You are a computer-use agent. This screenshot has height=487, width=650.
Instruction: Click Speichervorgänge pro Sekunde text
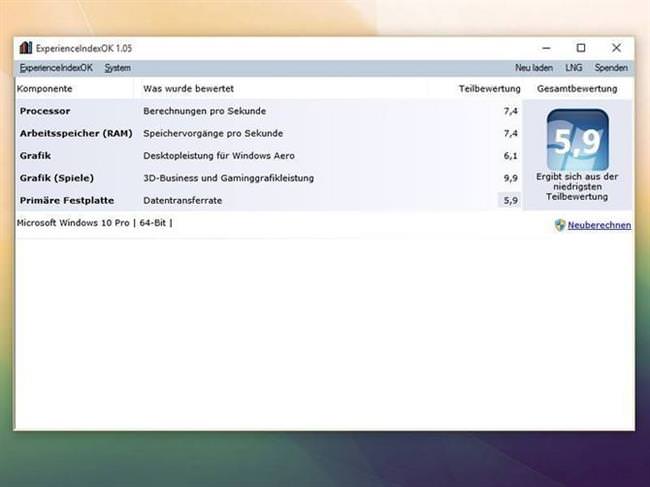point(213,133)
